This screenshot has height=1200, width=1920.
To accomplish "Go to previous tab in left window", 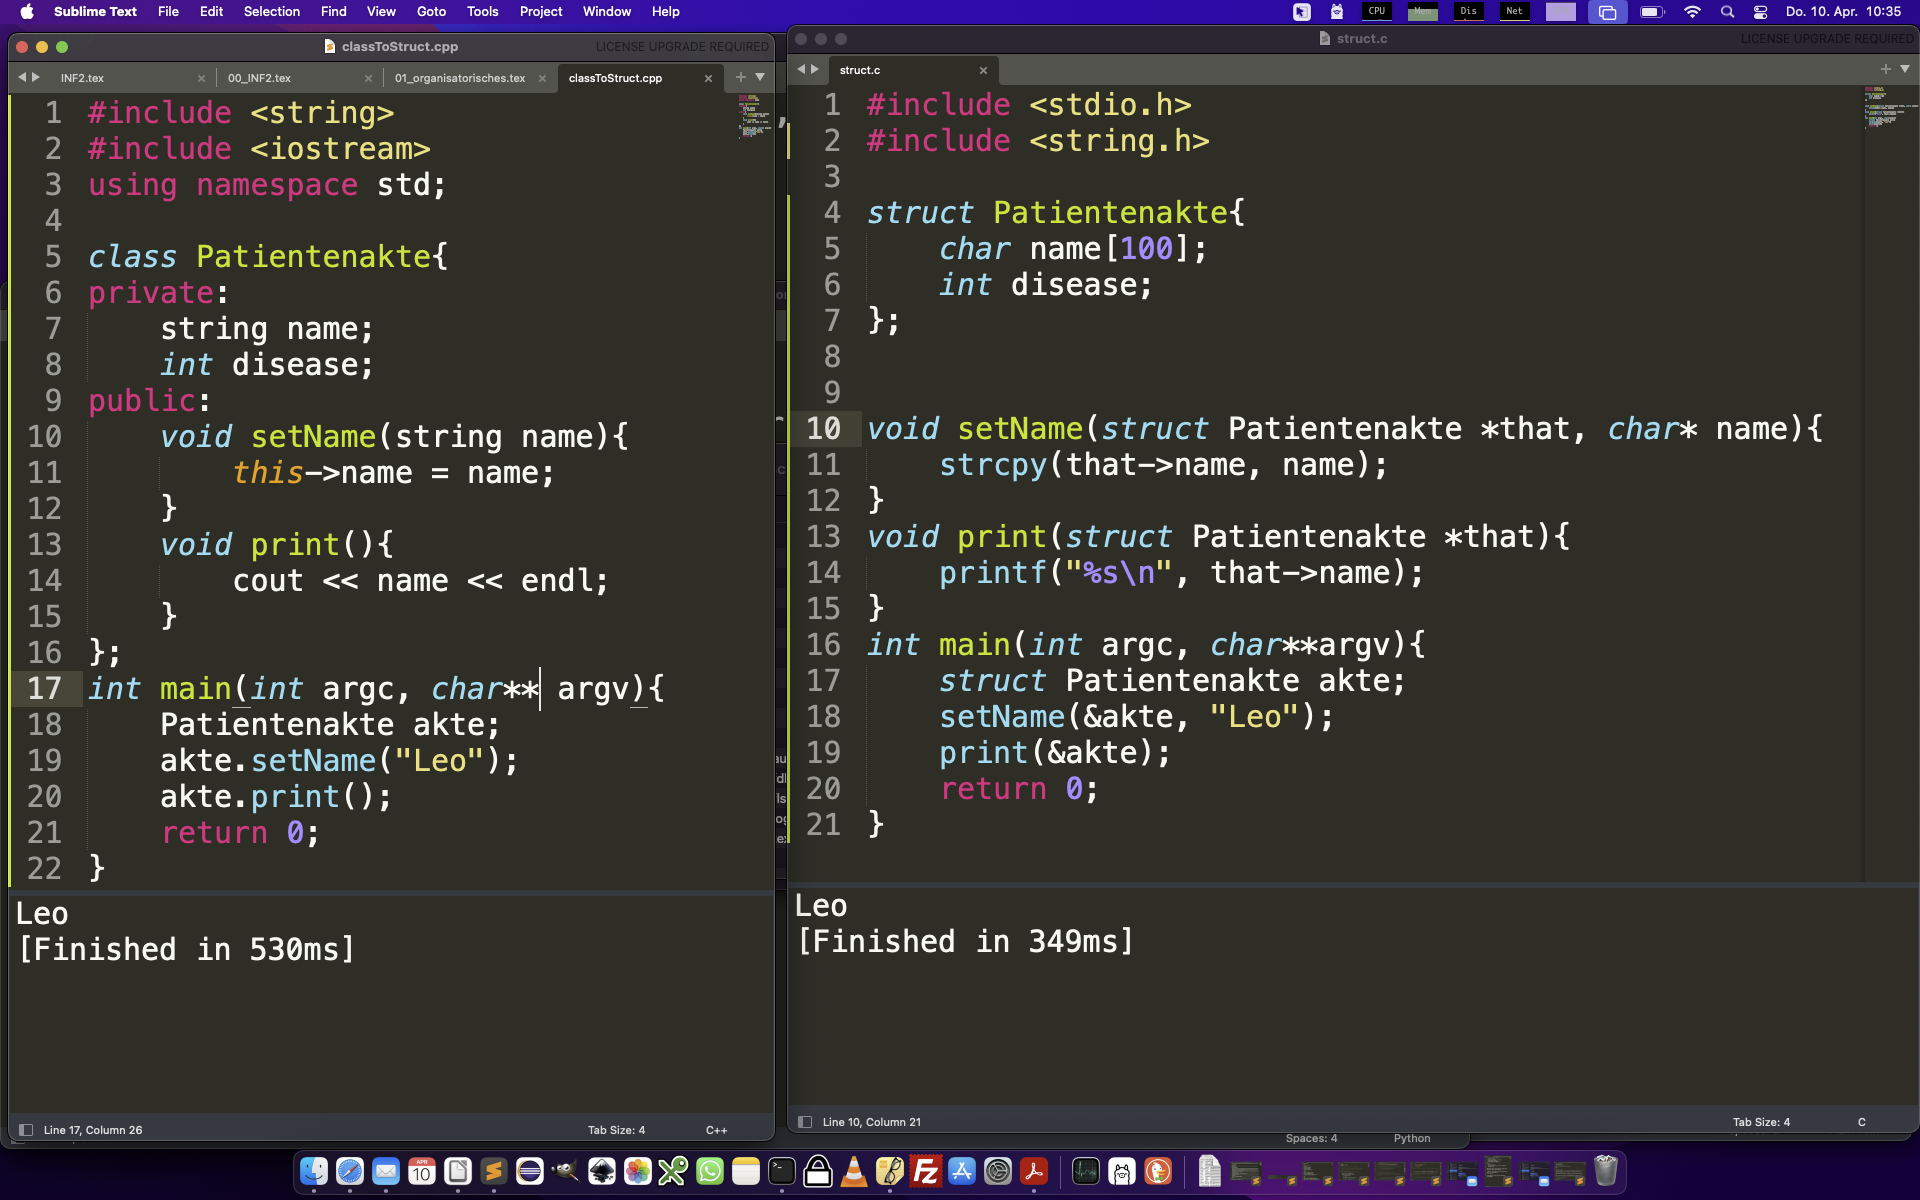I will [22, 77].
